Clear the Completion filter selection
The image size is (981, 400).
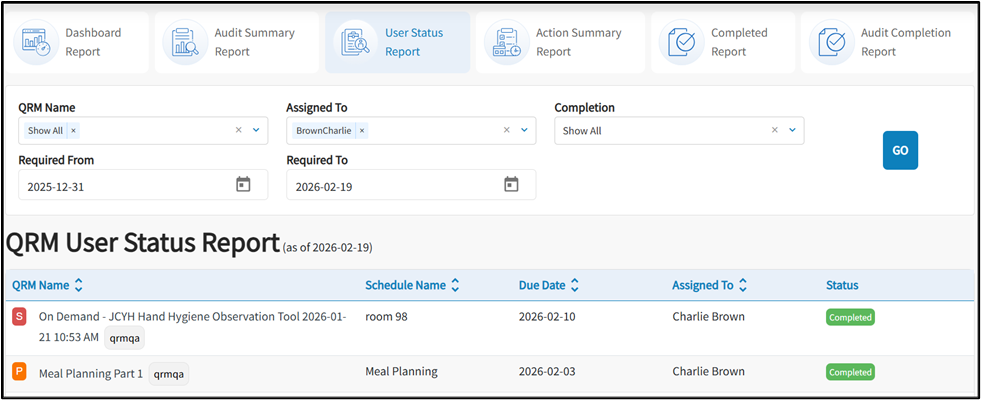(x=775, y=130)
